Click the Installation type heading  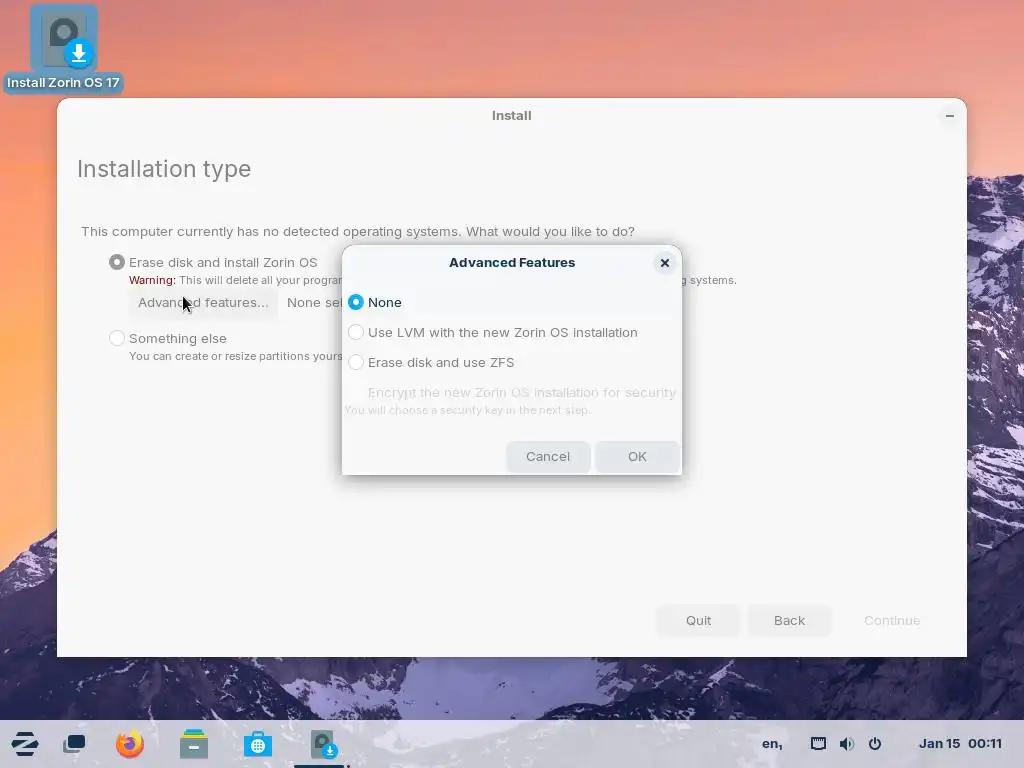164,169
